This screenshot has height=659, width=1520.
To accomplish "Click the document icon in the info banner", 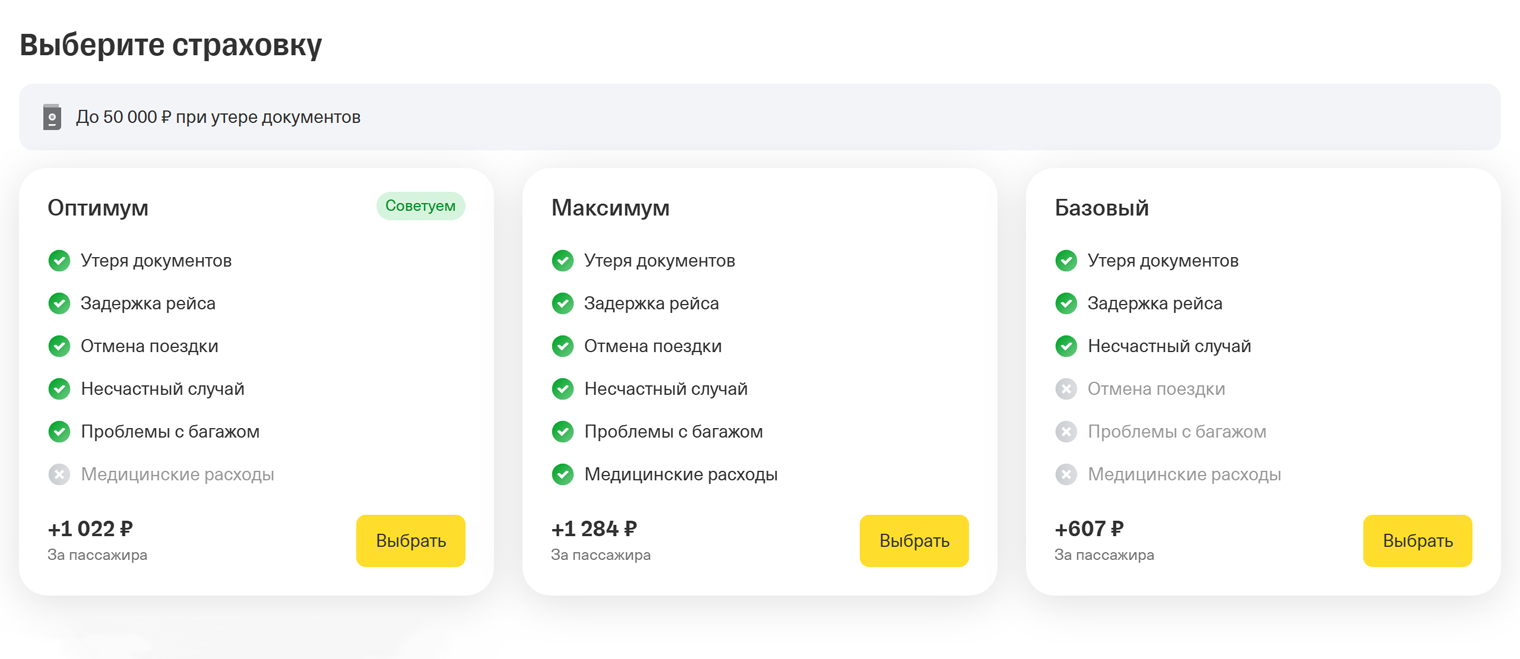I will (x=52, y=117).
